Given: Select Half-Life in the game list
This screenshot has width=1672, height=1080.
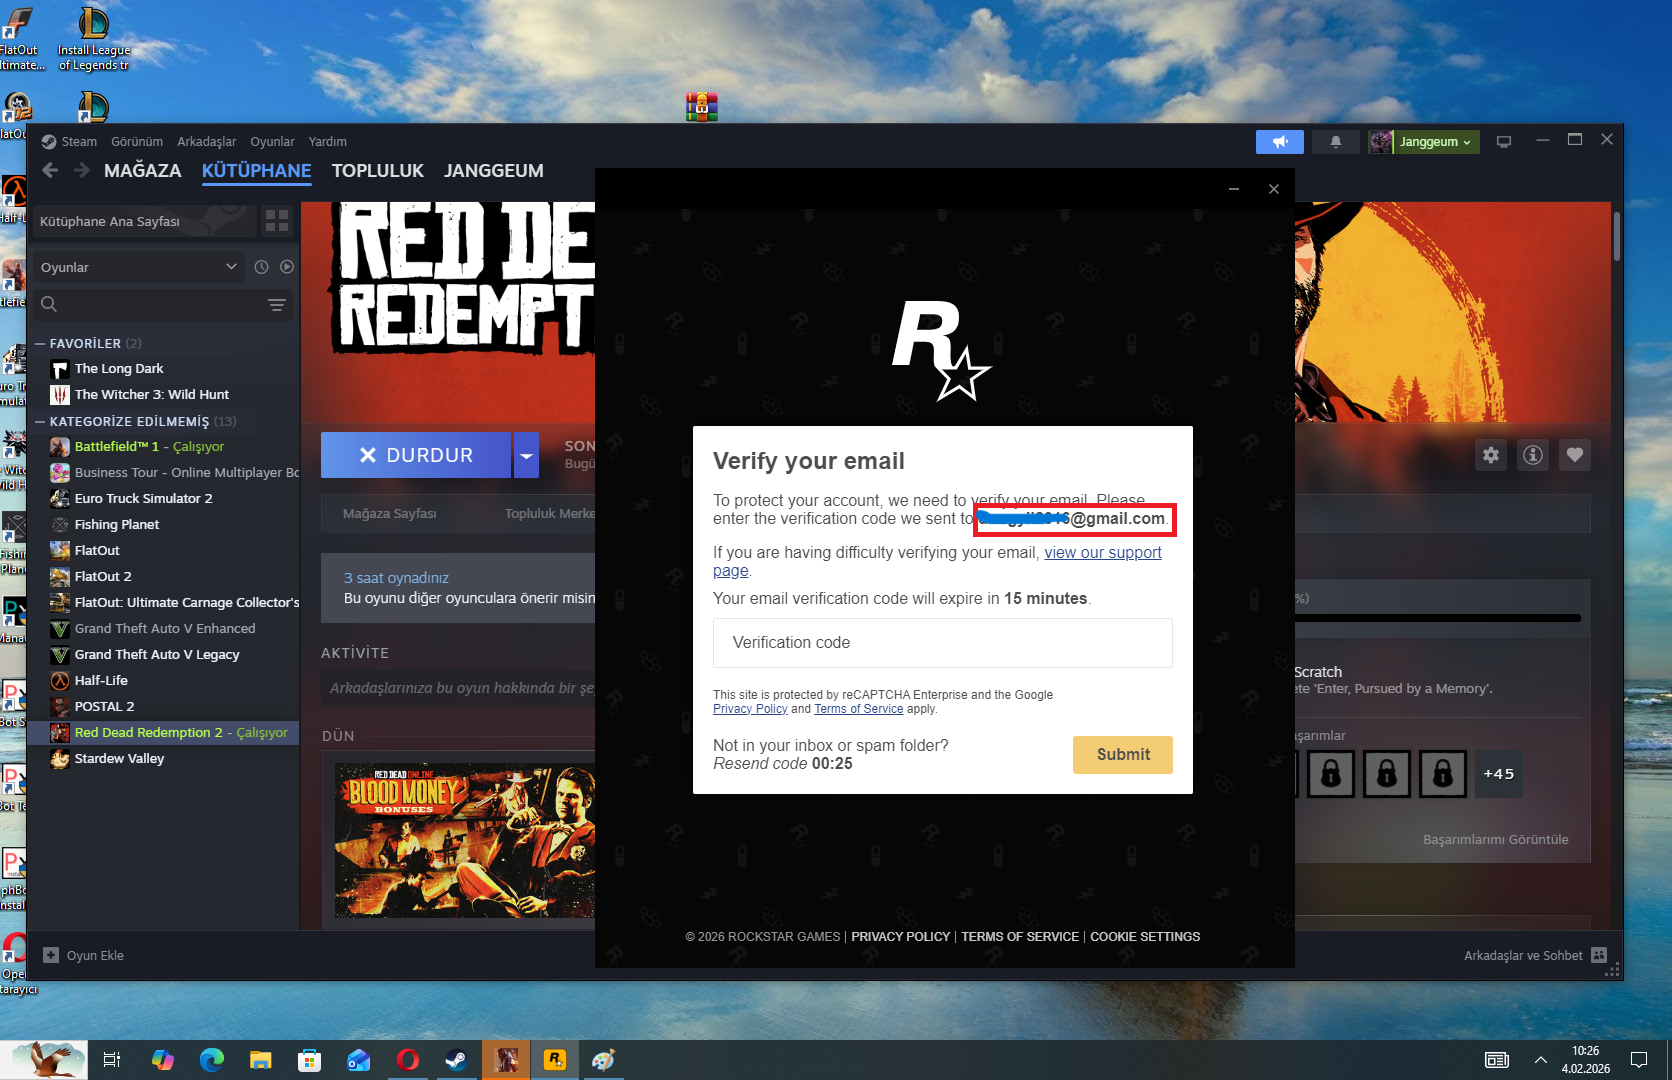Looking at the screenshot, I should click(101, 681).
